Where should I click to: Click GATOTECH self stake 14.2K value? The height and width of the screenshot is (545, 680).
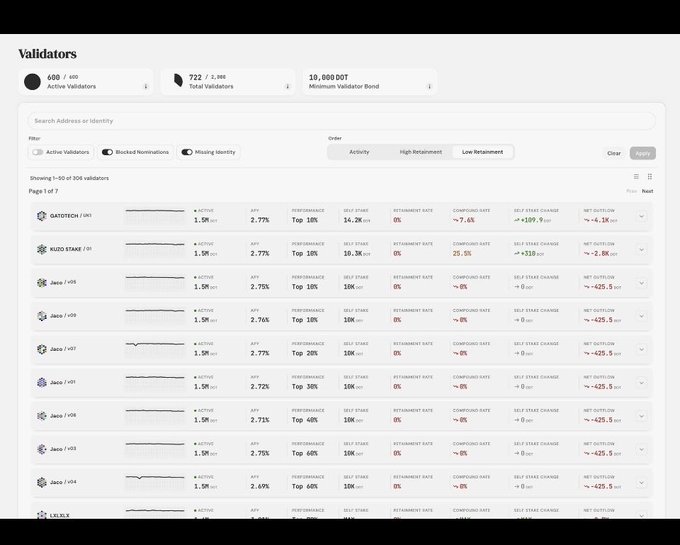click(x=353, y=220)
